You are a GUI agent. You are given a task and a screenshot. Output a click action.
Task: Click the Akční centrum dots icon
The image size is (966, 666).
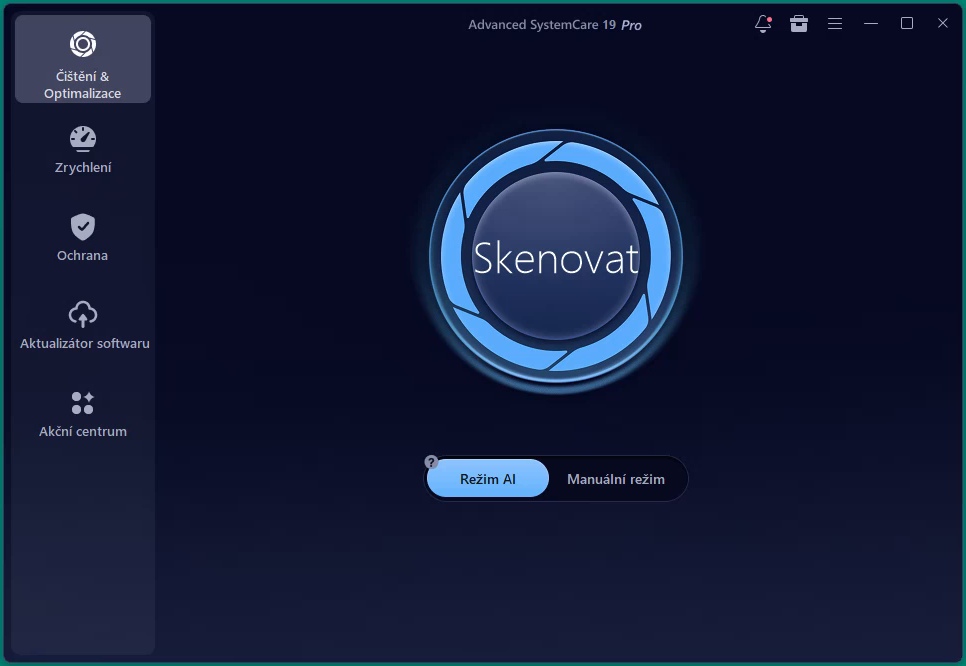point(83,402)
